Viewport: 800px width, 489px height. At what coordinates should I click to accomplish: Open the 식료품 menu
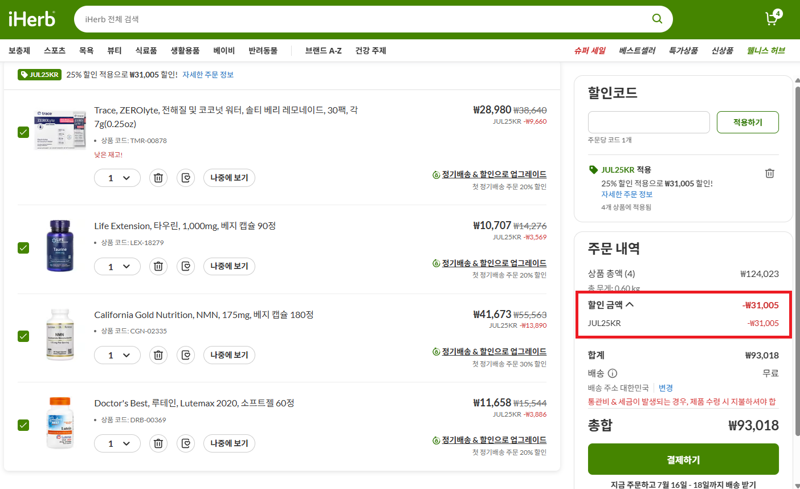(x=146, y=51)
